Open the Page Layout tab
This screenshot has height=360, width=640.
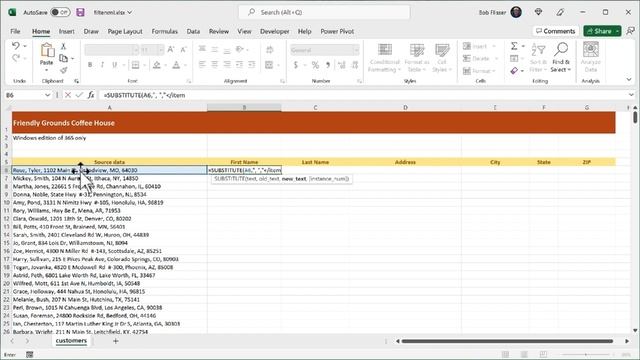(125, 31)
